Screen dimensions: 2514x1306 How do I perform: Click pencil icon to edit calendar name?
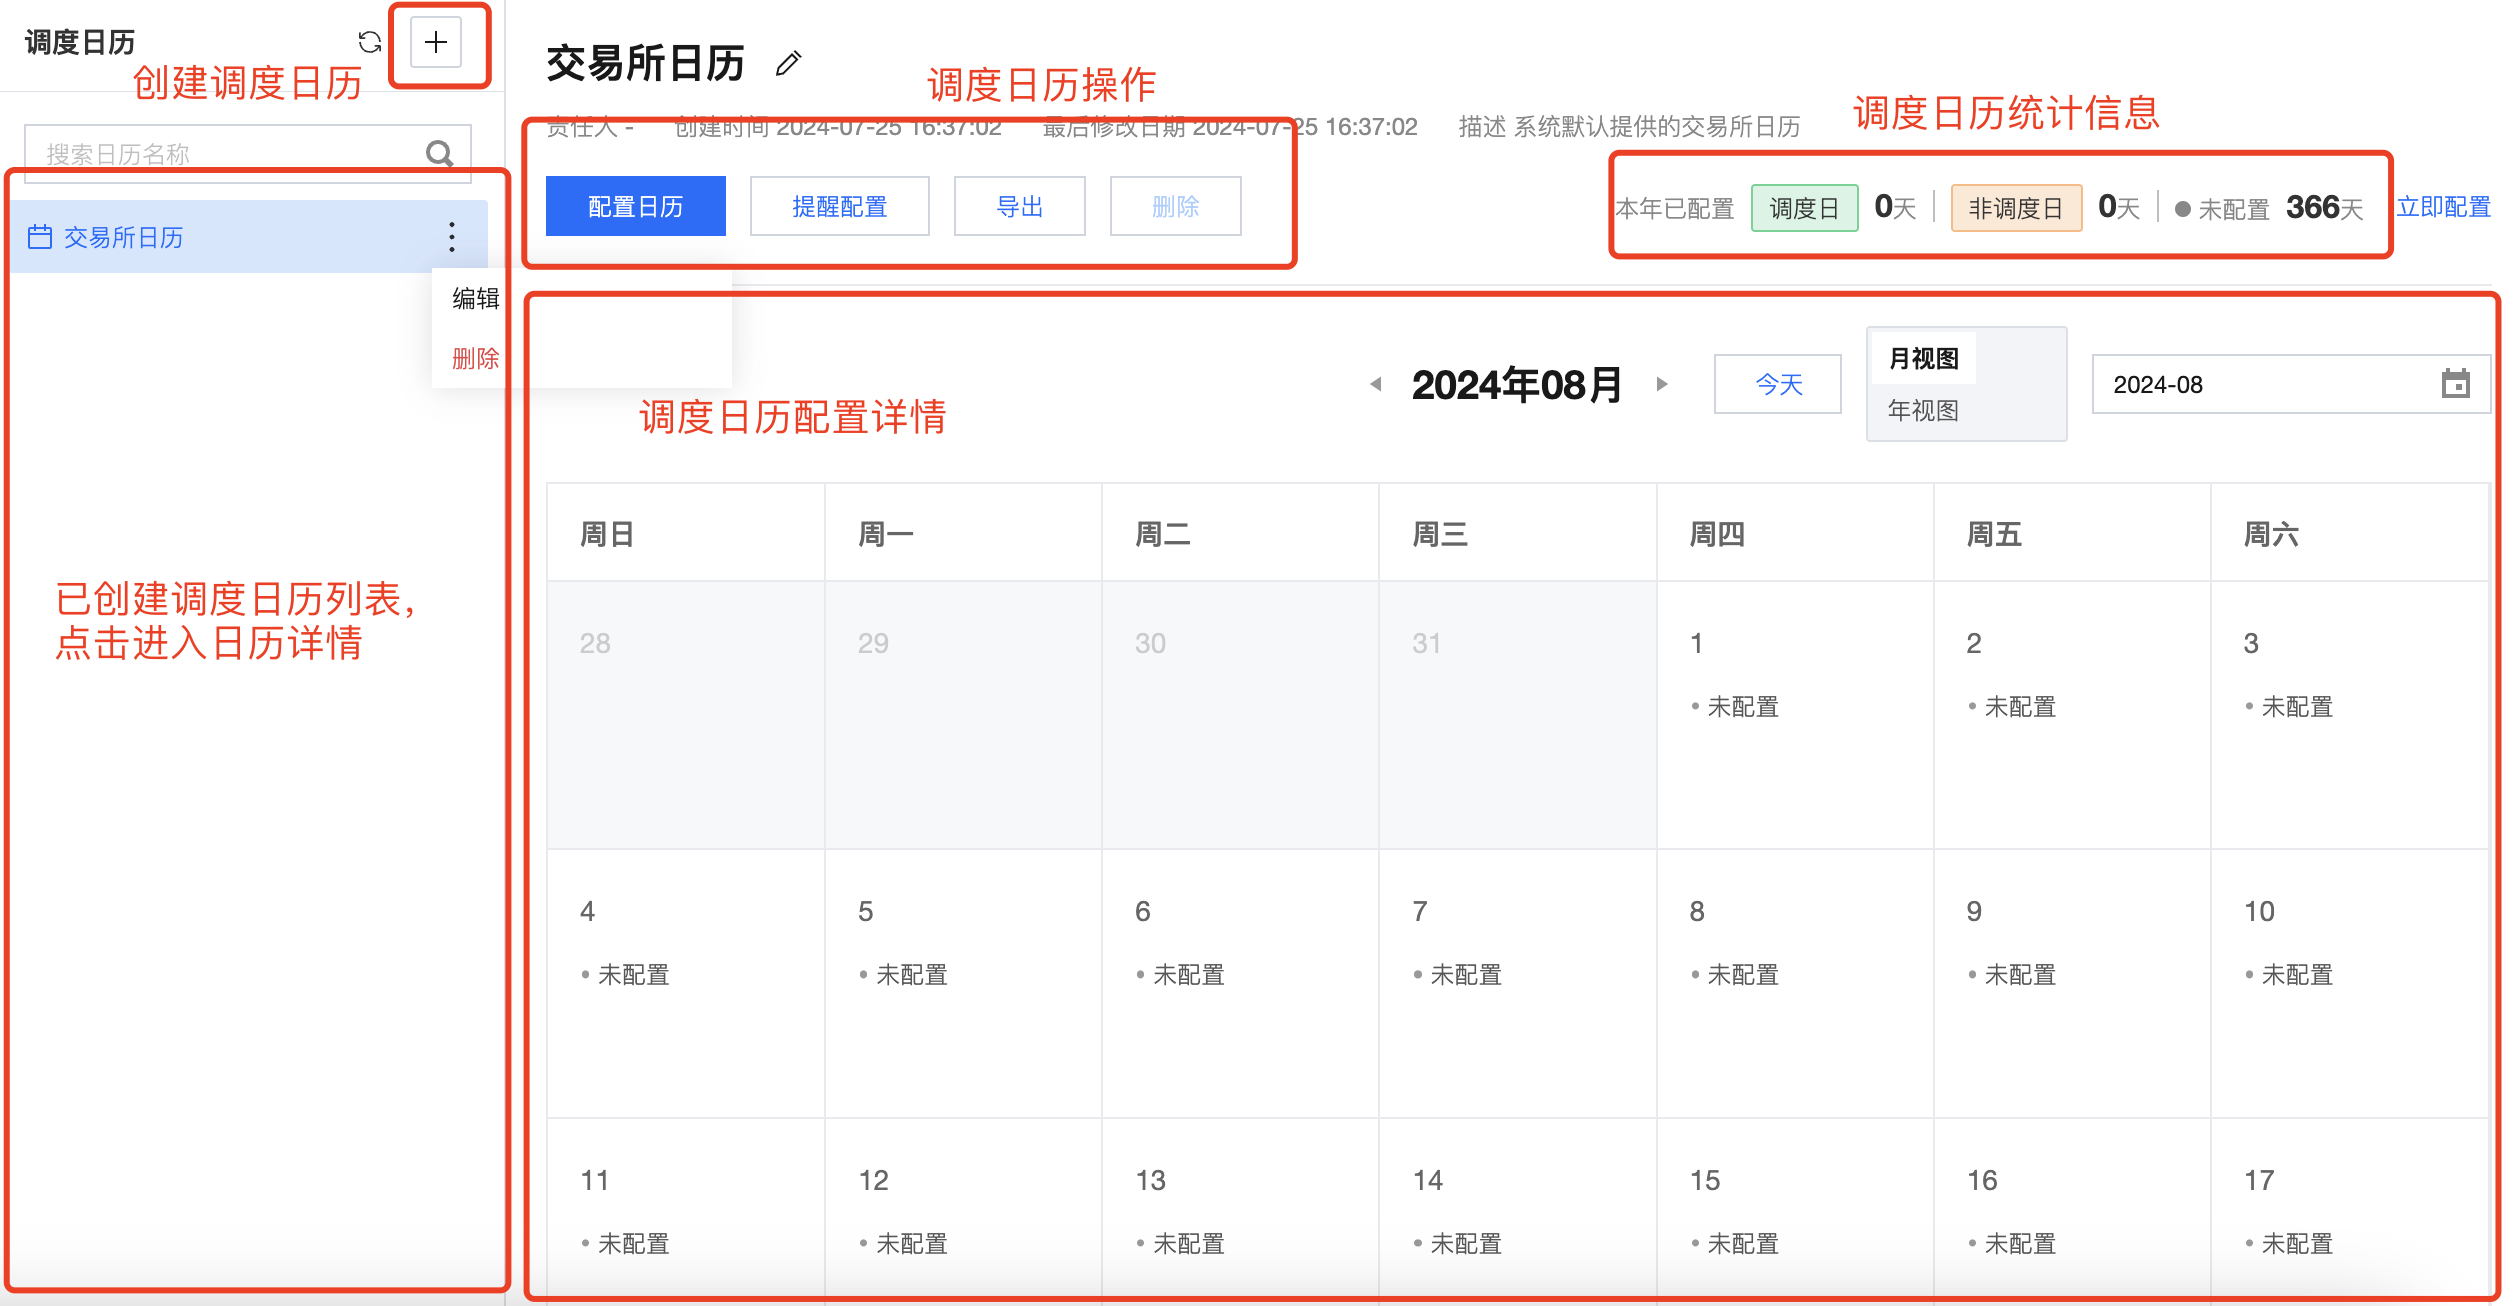(788, 64)
